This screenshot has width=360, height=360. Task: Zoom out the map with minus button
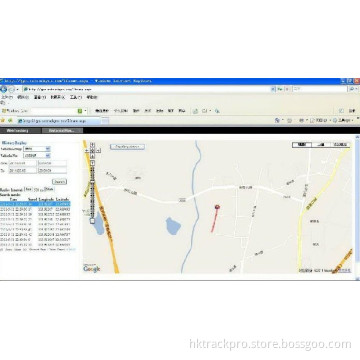click(92, 221)
